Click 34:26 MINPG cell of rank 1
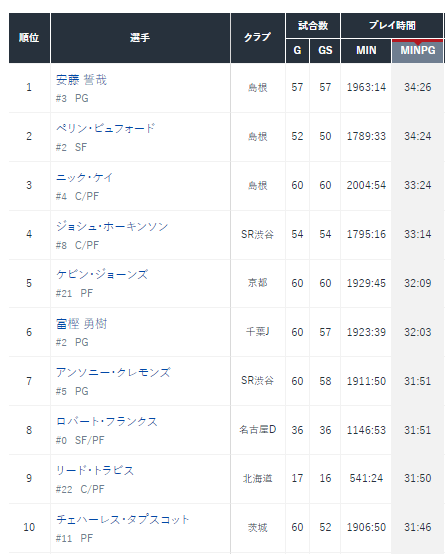Viewport: 445px width, 554px height. pos(417,87)
